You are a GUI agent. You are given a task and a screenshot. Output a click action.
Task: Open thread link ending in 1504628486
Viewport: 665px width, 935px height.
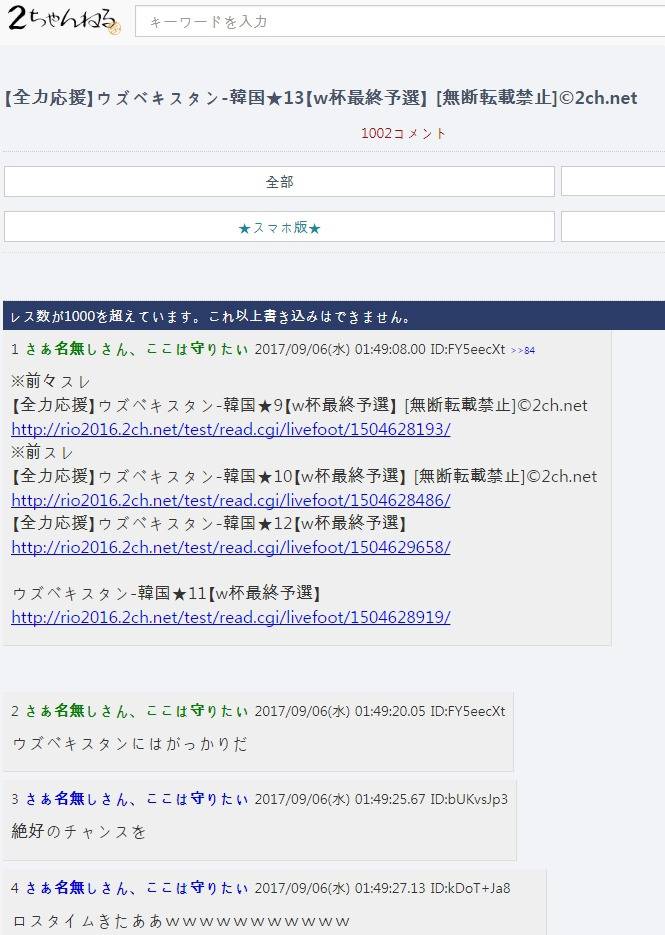click(230, 499)
